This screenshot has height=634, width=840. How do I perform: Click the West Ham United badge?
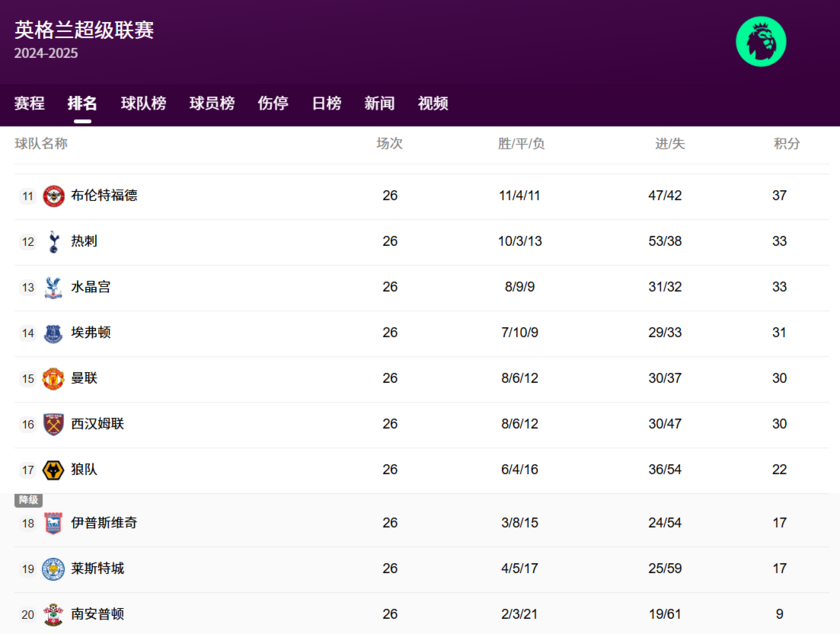click(x=53, y=424)
